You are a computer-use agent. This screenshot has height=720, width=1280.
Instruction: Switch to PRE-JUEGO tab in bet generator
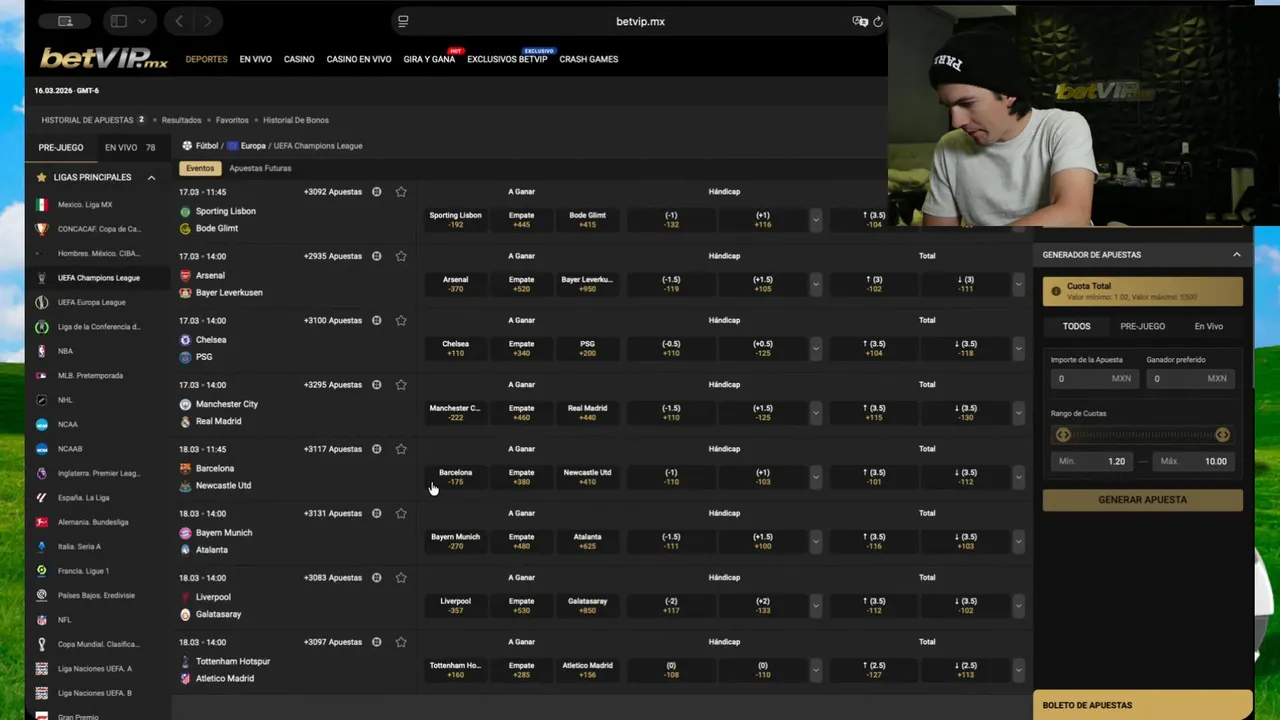[x=1142, y=326]
